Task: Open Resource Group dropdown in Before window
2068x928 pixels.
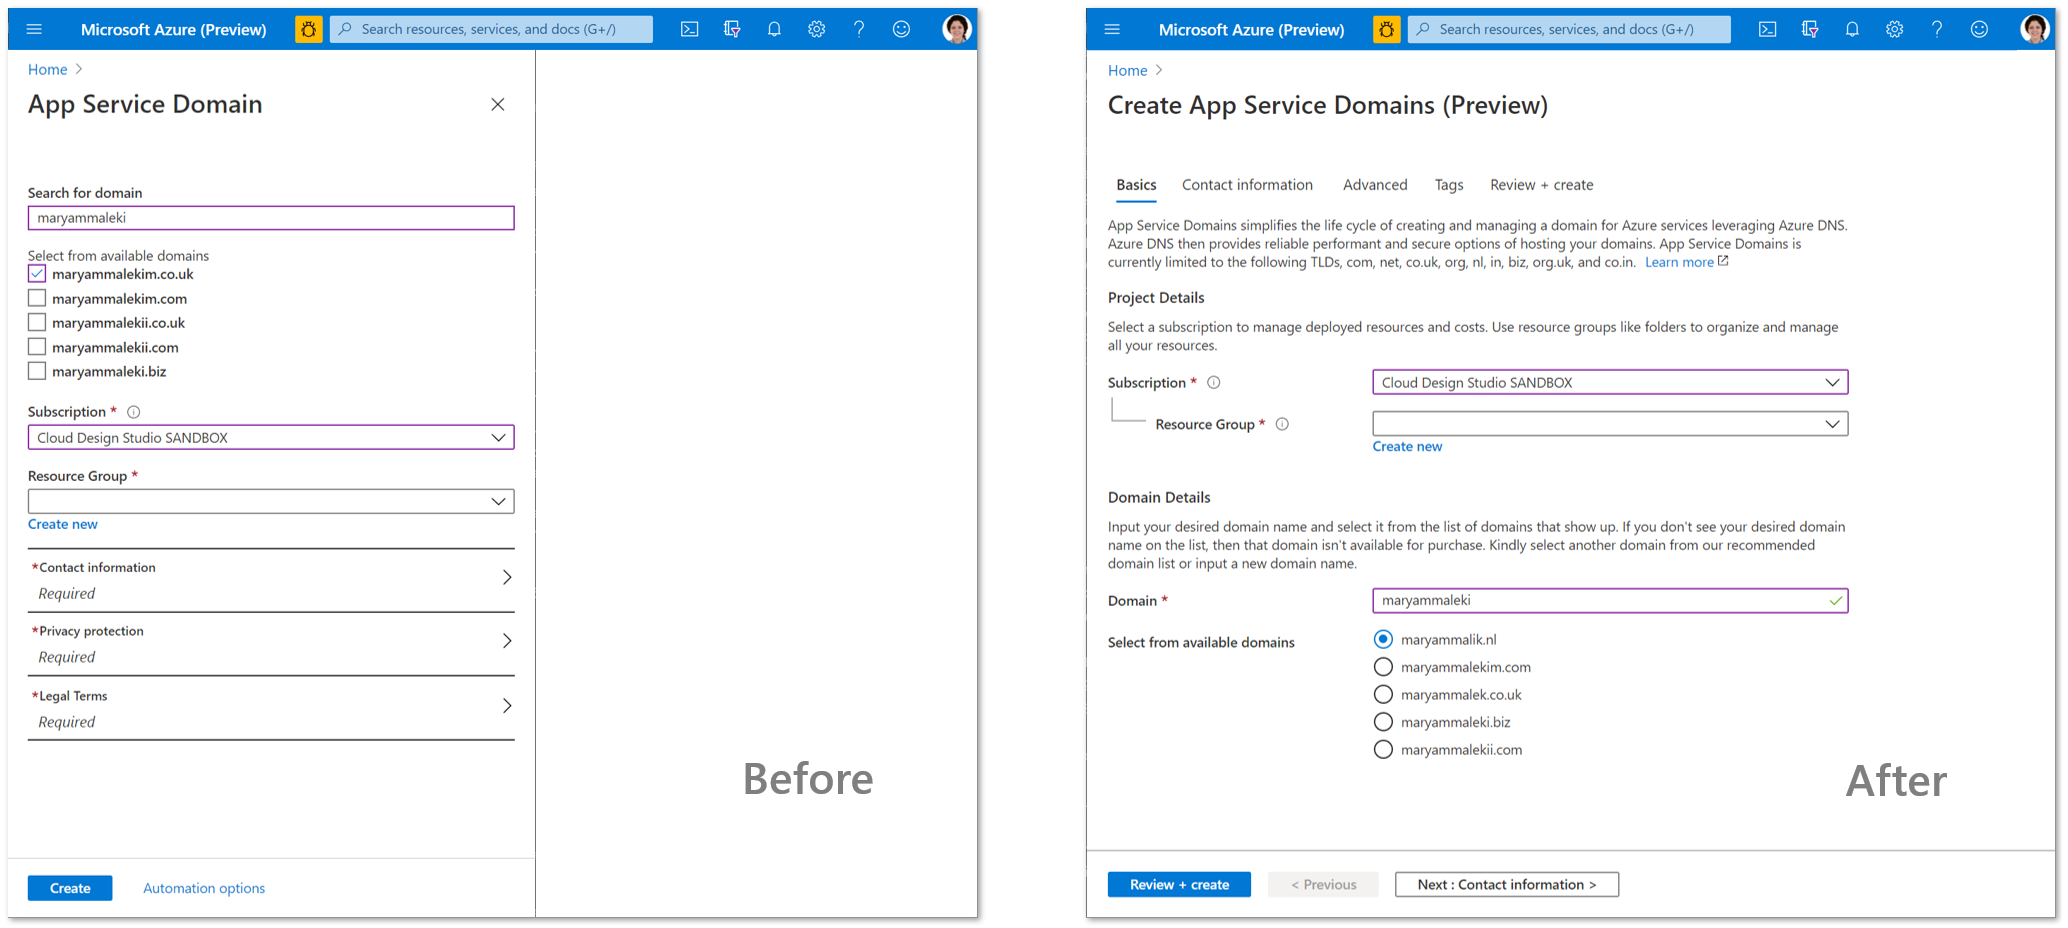Action: coord(271,501)
